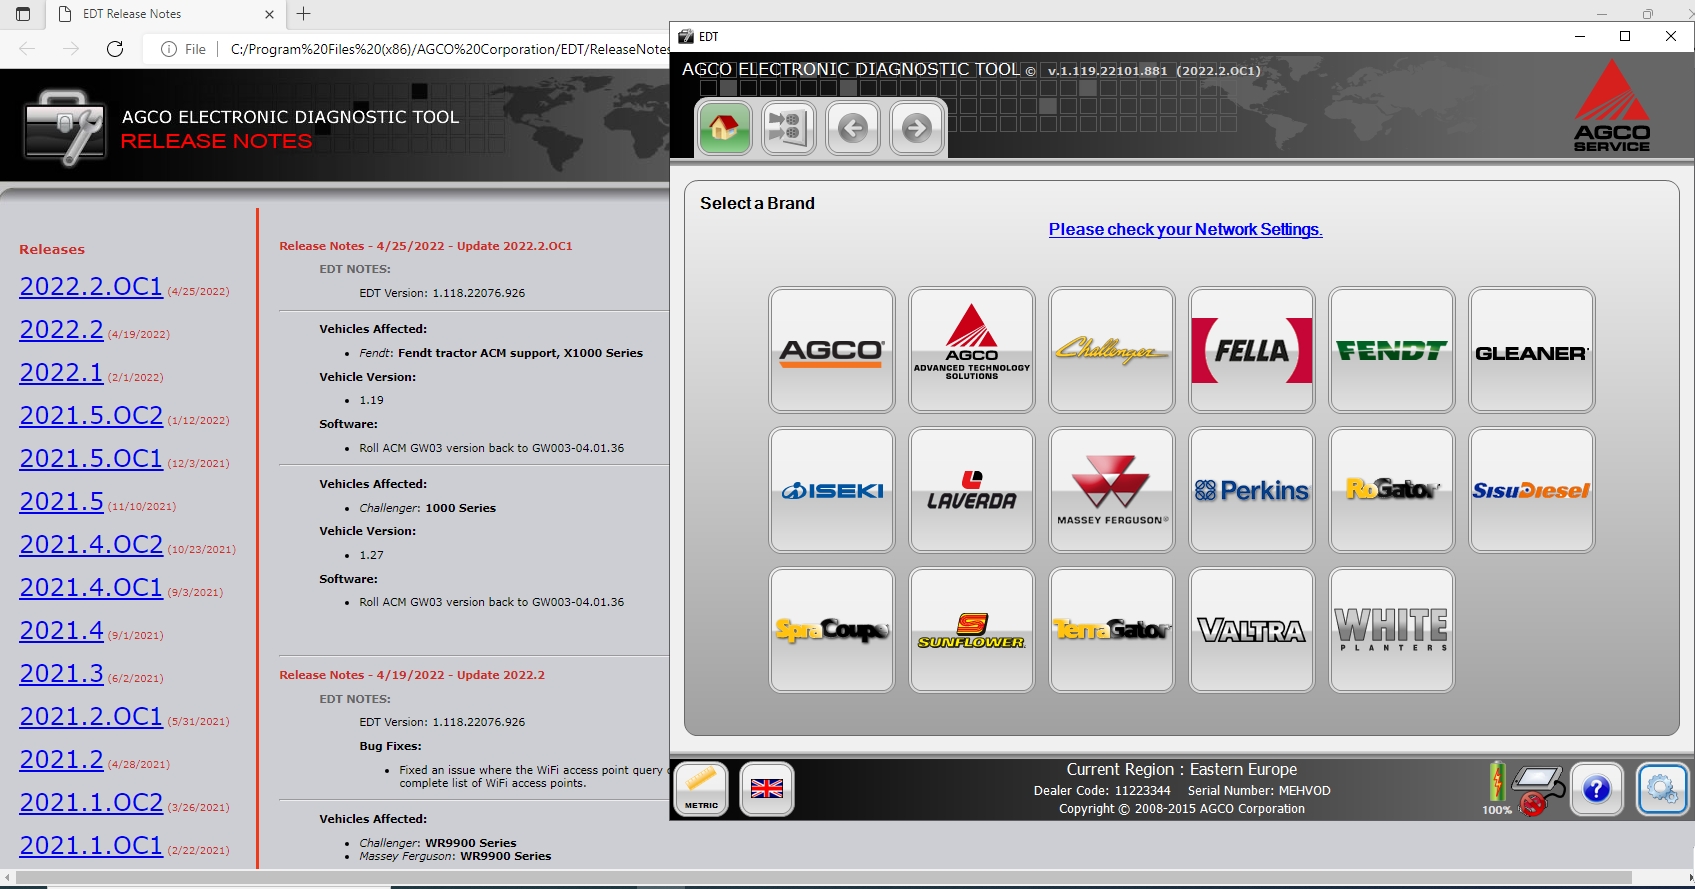Open the 2021.5.OC1 release link

[x=91, y=458]
